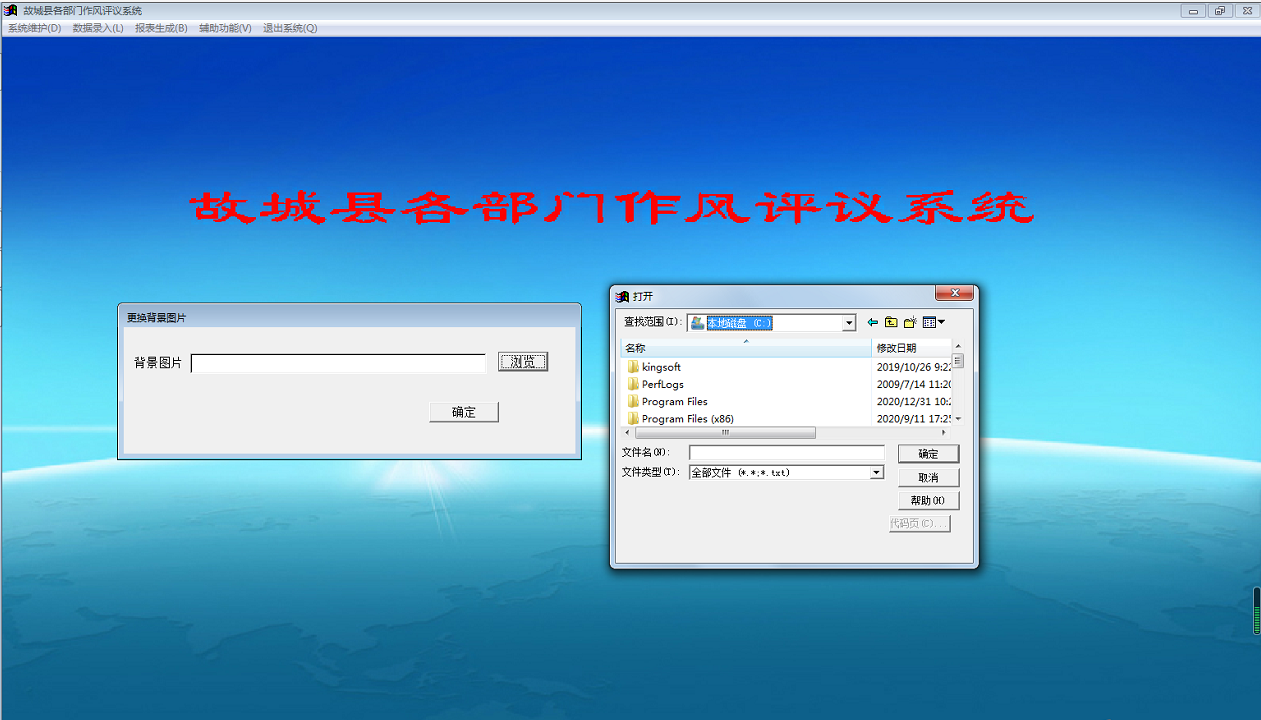Open the 系统维护(D) menu
Screen dimensions: 1261x720
click(35, 28)
